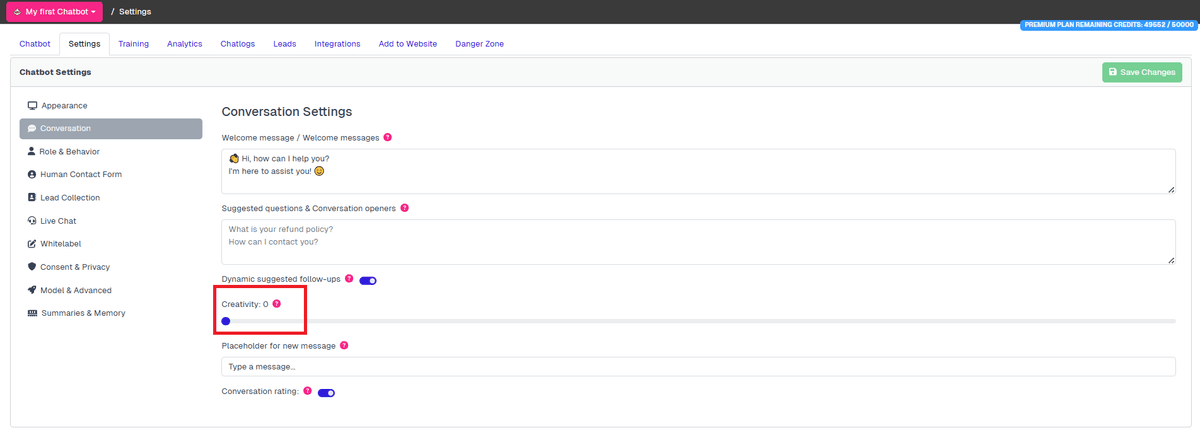Viewport: 1200px width, 433px height.
Task: Click help icon next to Welcome message
Action: click(x=387, y=137)
